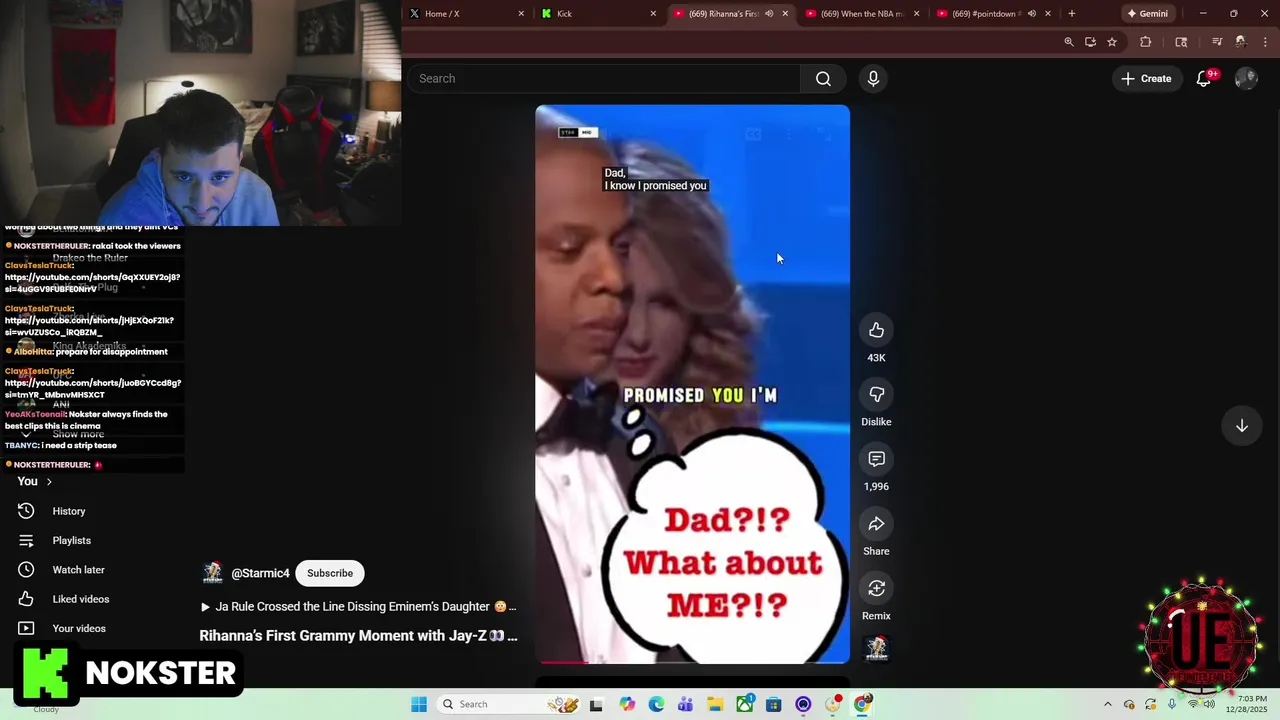Open Starmic4 channel avatar
Viewport: 1280px width, 720px height.
click(x=212, y=573)
